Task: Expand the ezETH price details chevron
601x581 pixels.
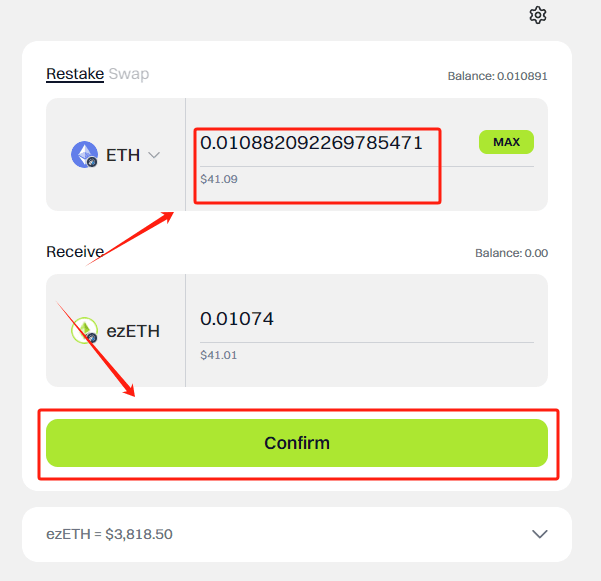Action: (540, 534)
